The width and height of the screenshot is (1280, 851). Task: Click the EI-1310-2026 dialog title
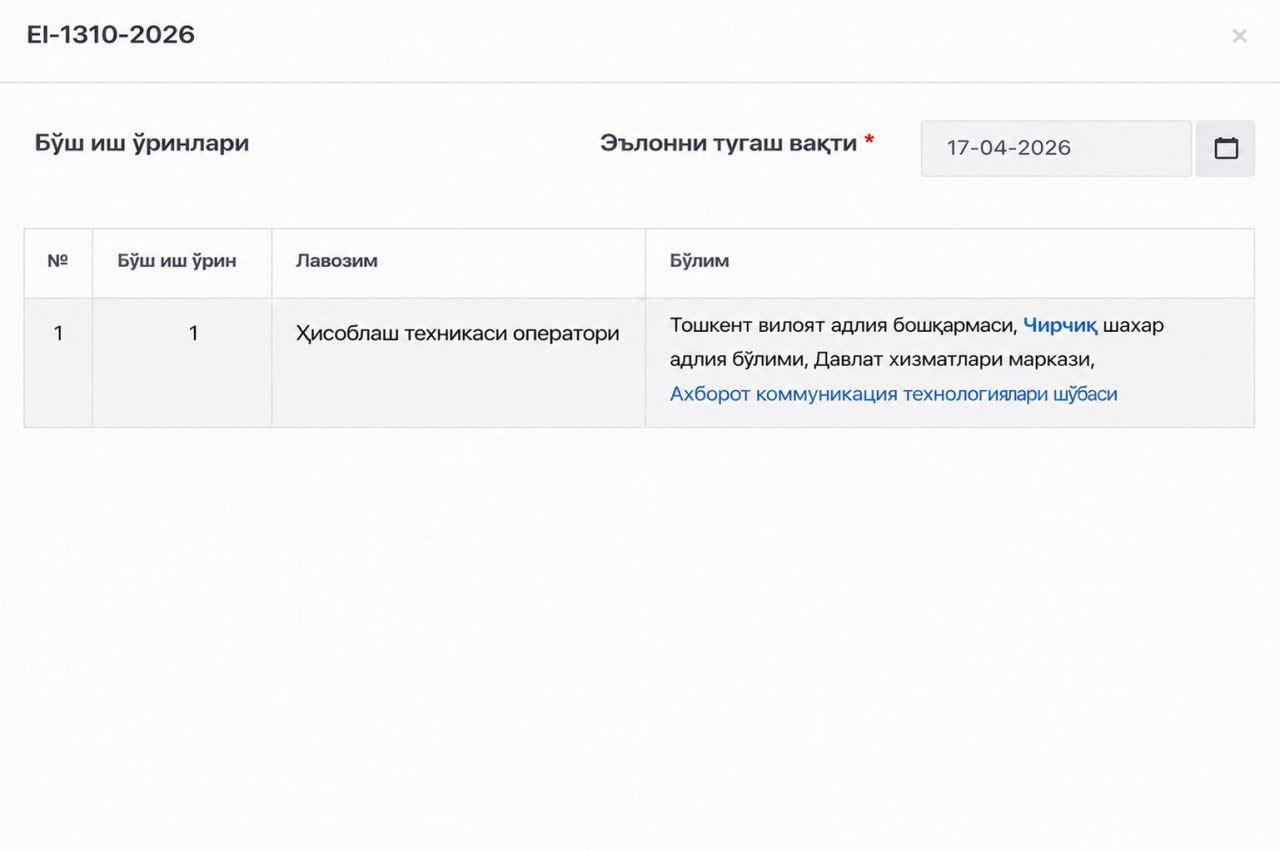point(111,35)
